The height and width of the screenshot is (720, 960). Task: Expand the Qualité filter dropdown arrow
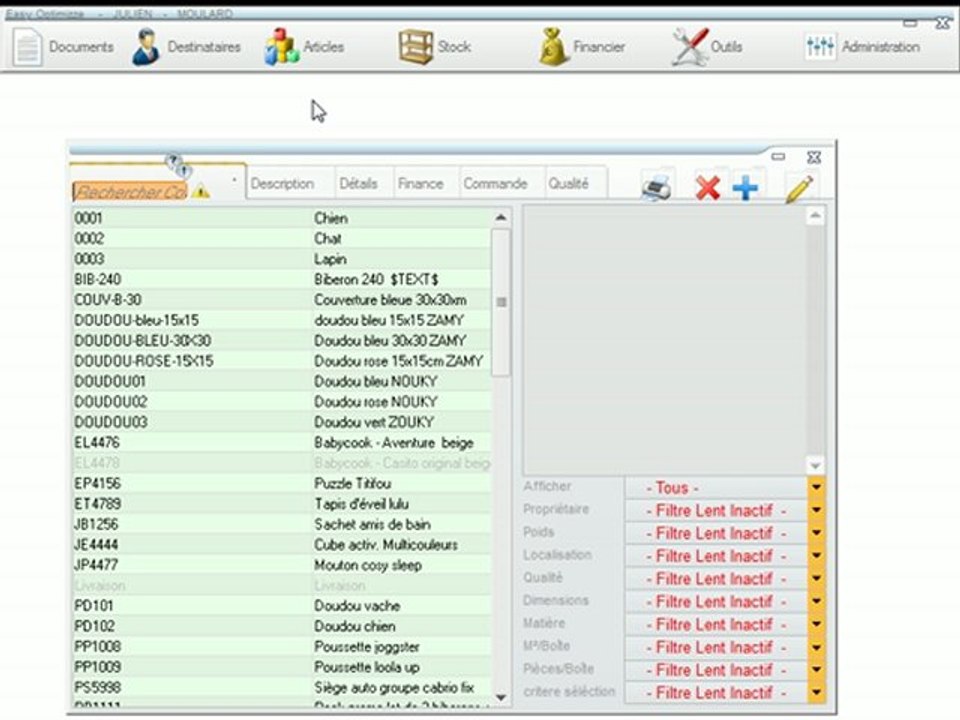point(816,579)
